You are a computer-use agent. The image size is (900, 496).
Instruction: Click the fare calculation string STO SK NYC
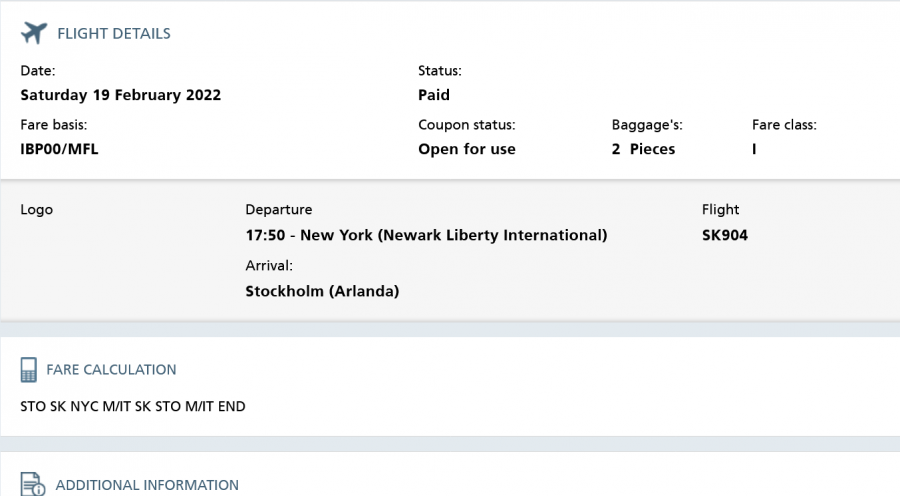click(133, 407)
